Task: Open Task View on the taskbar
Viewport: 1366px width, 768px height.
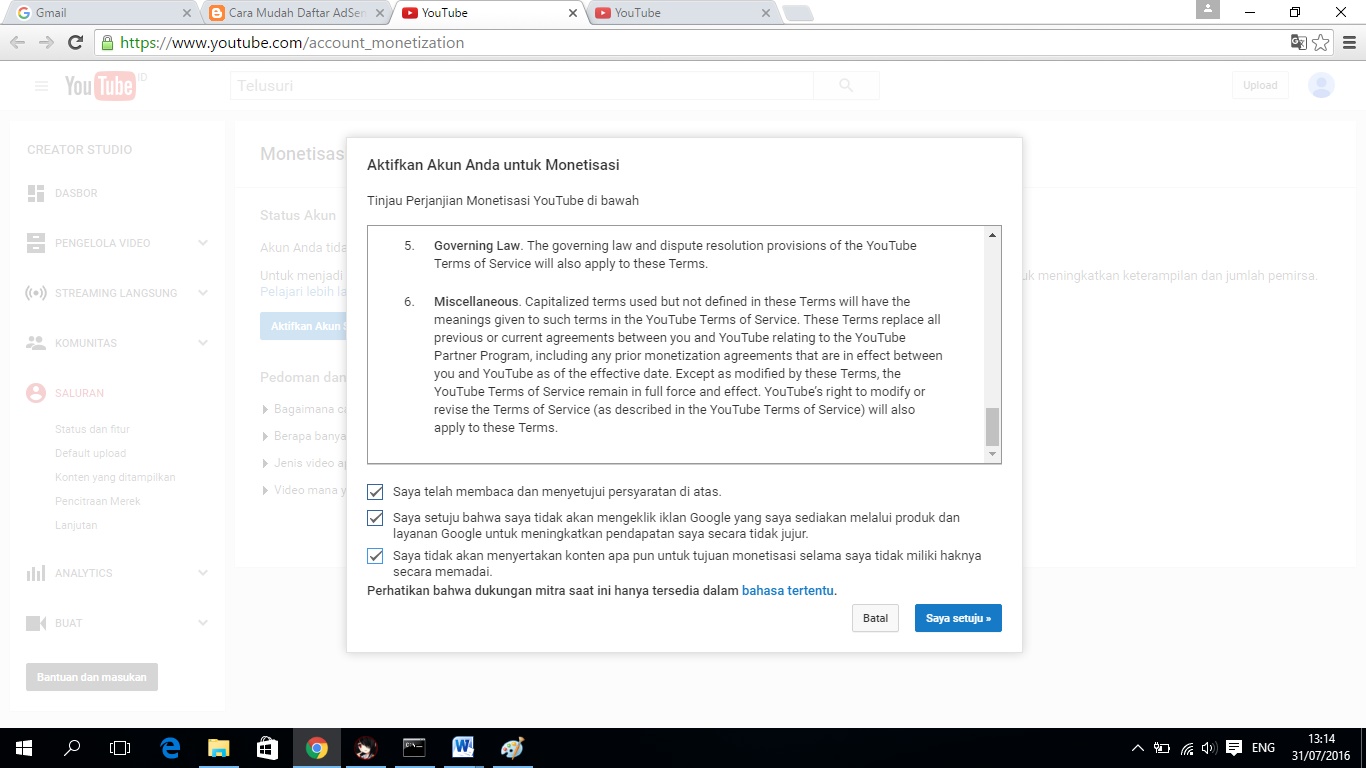Action: coord(120,748)
